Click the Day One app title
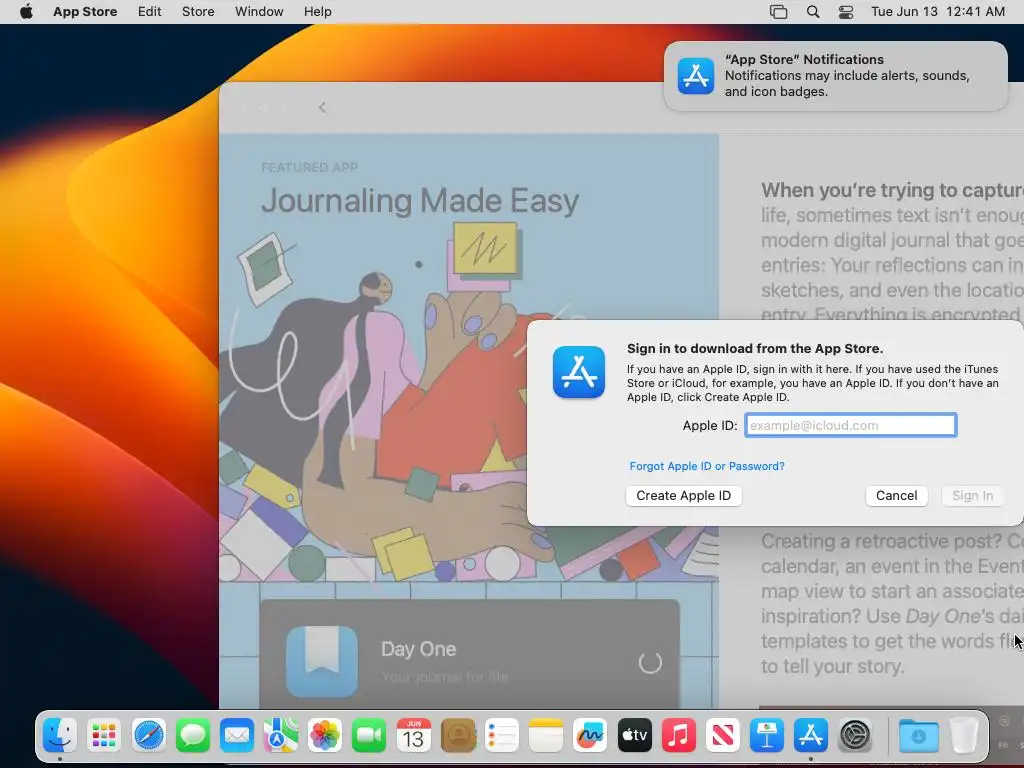1024x768 pixels. pyautogui.click(x=419, y=649)
